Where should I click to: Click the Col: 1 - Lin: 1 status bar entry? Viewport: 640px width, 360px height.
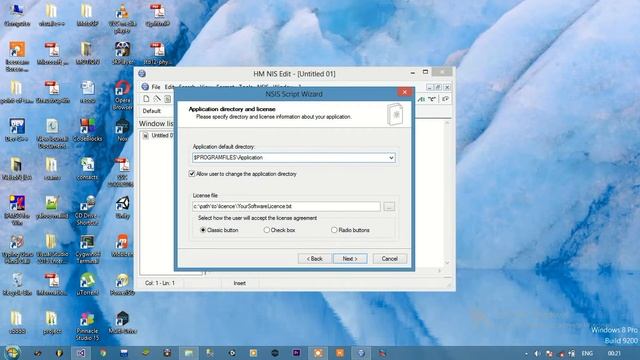[160, 283]
